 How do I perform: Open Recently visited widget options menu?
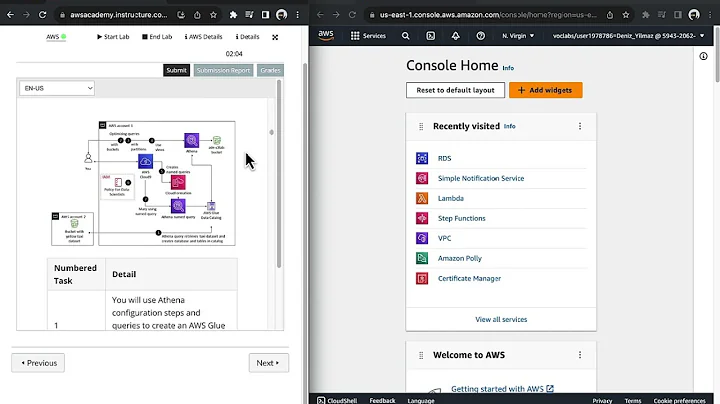(580, 126)
